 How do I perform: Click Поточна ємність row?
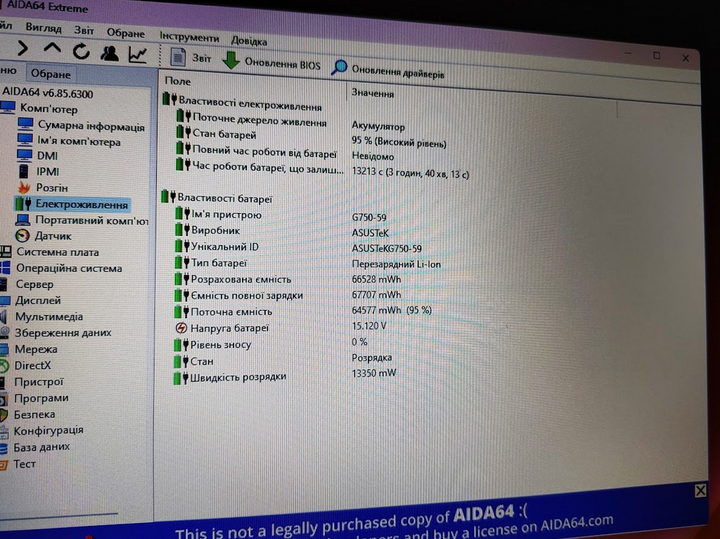303,311
